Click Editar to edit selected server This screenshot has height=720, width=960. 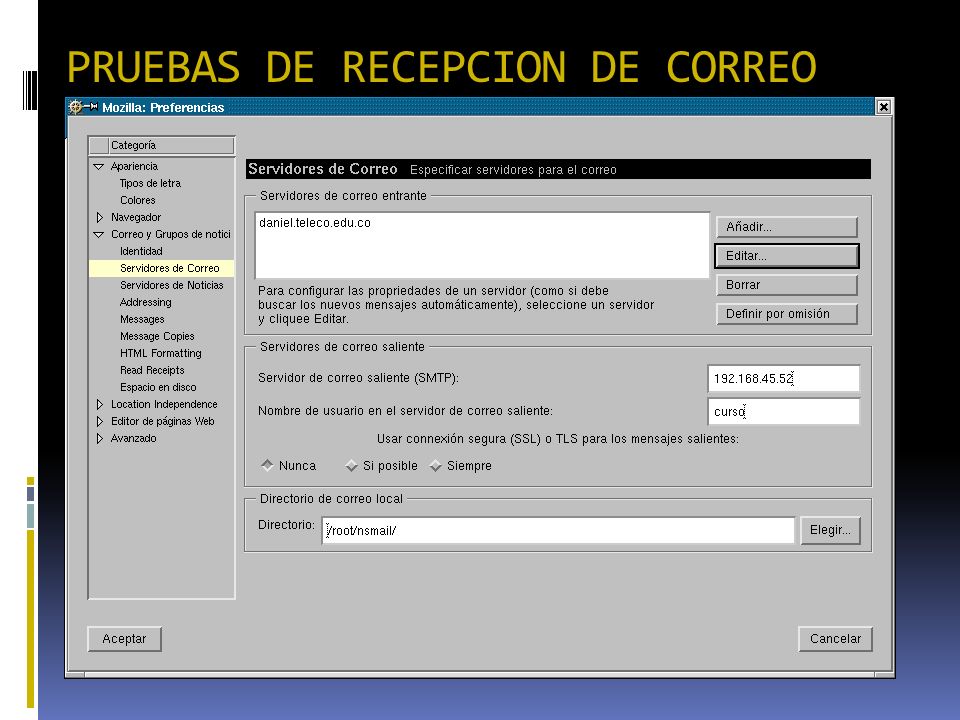click(787, 256)
